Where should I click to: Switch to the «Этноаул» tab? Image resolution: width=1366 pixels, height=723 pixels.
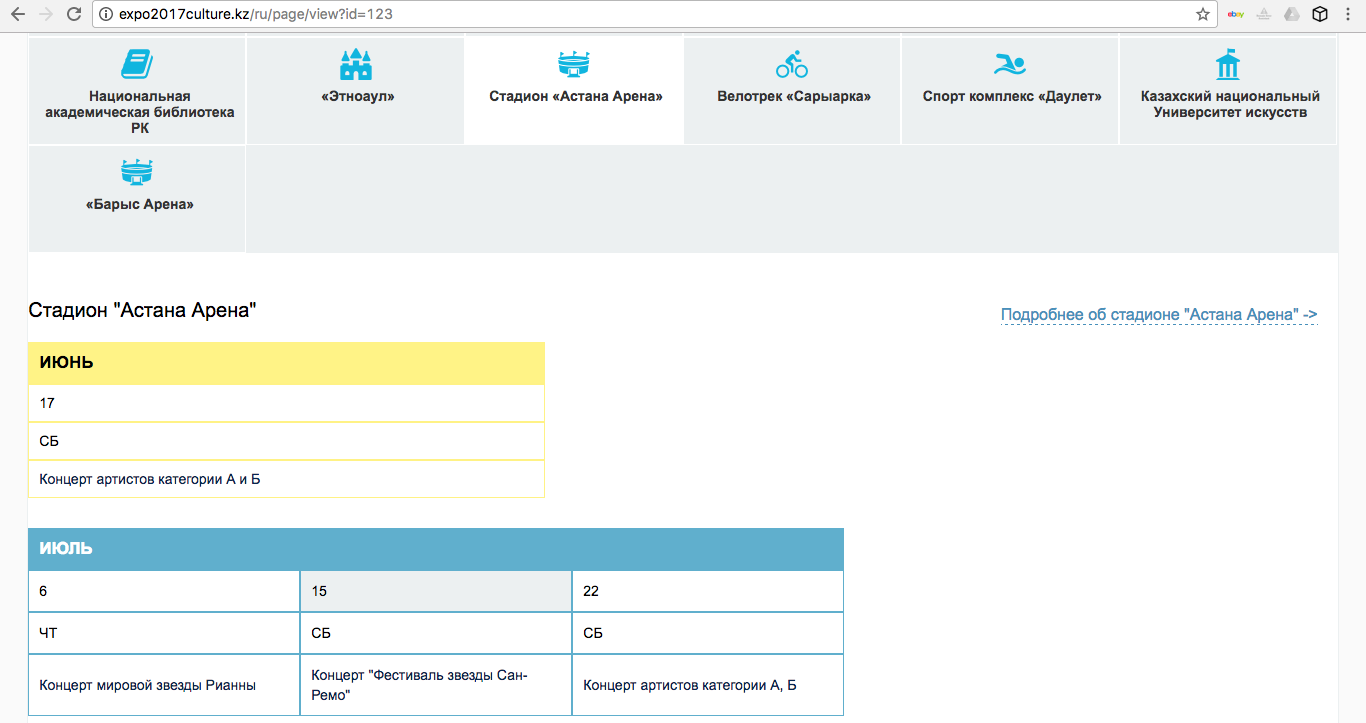356,97
